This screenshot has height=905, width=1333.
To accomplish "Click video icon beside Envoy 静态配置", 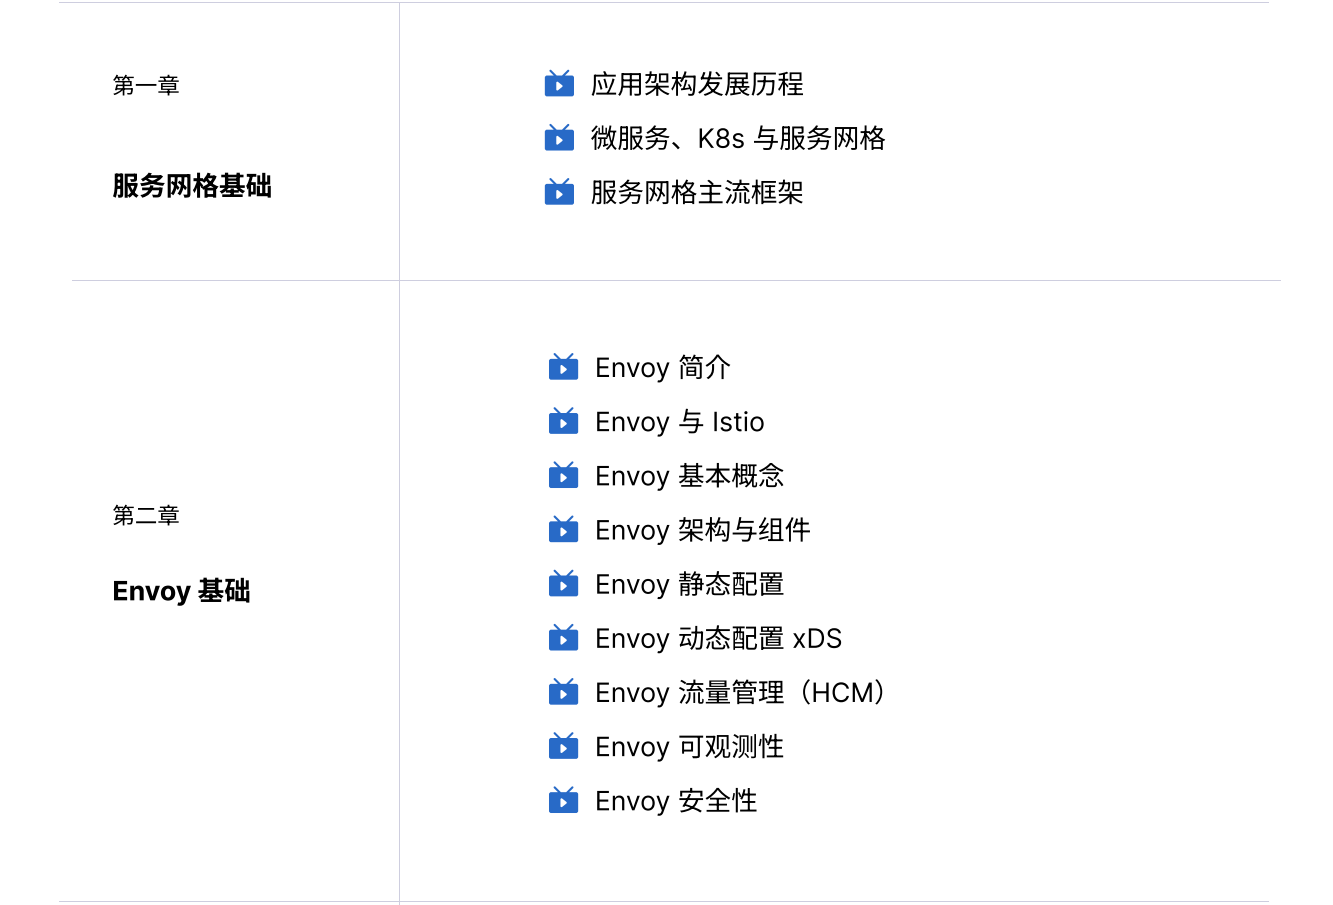I will point(564,584).
